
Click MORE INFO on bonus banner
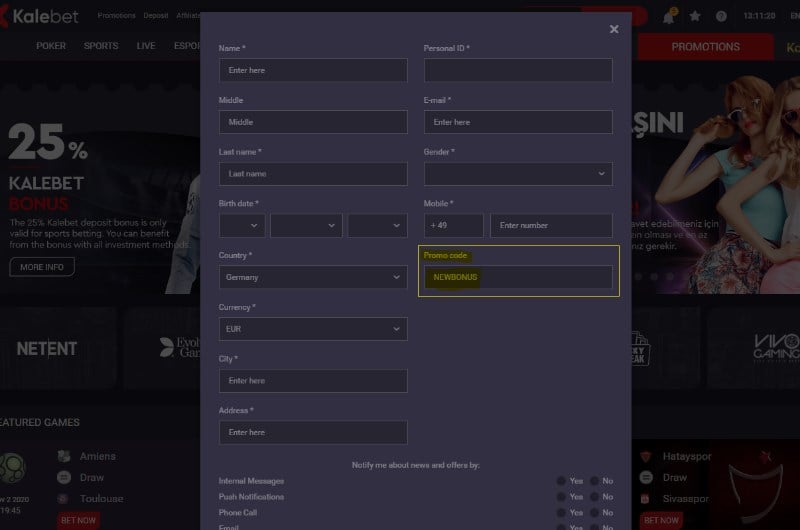(42, 267)
